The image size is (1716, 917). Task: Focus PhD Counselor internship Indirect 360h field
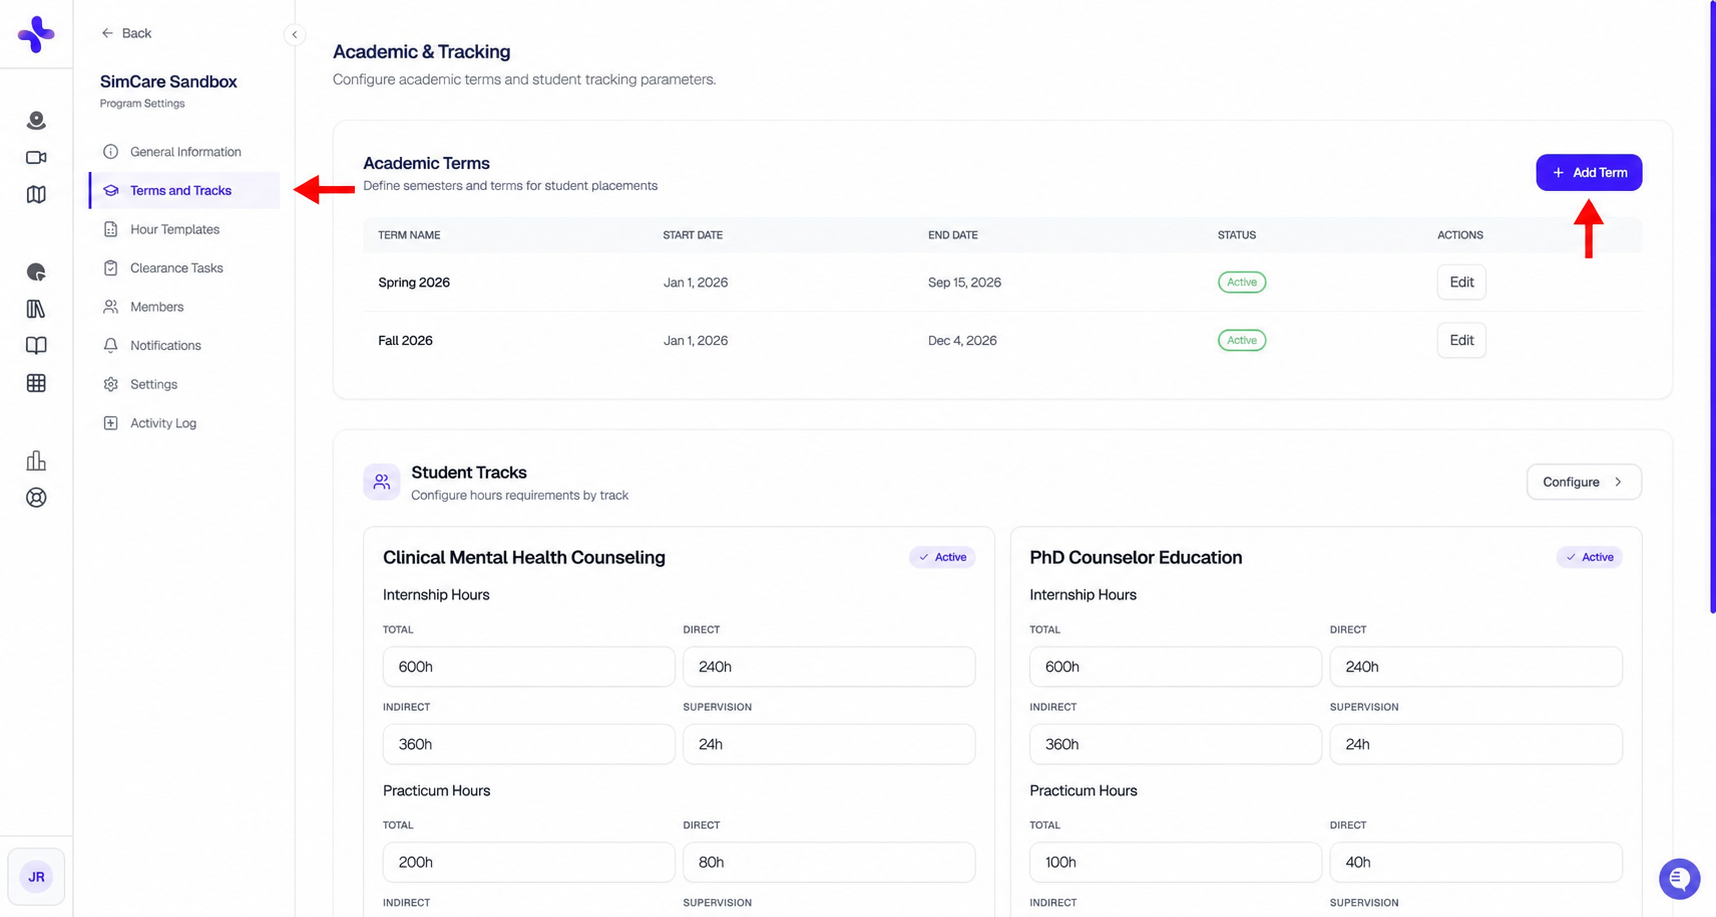(x=1176, y=744)
